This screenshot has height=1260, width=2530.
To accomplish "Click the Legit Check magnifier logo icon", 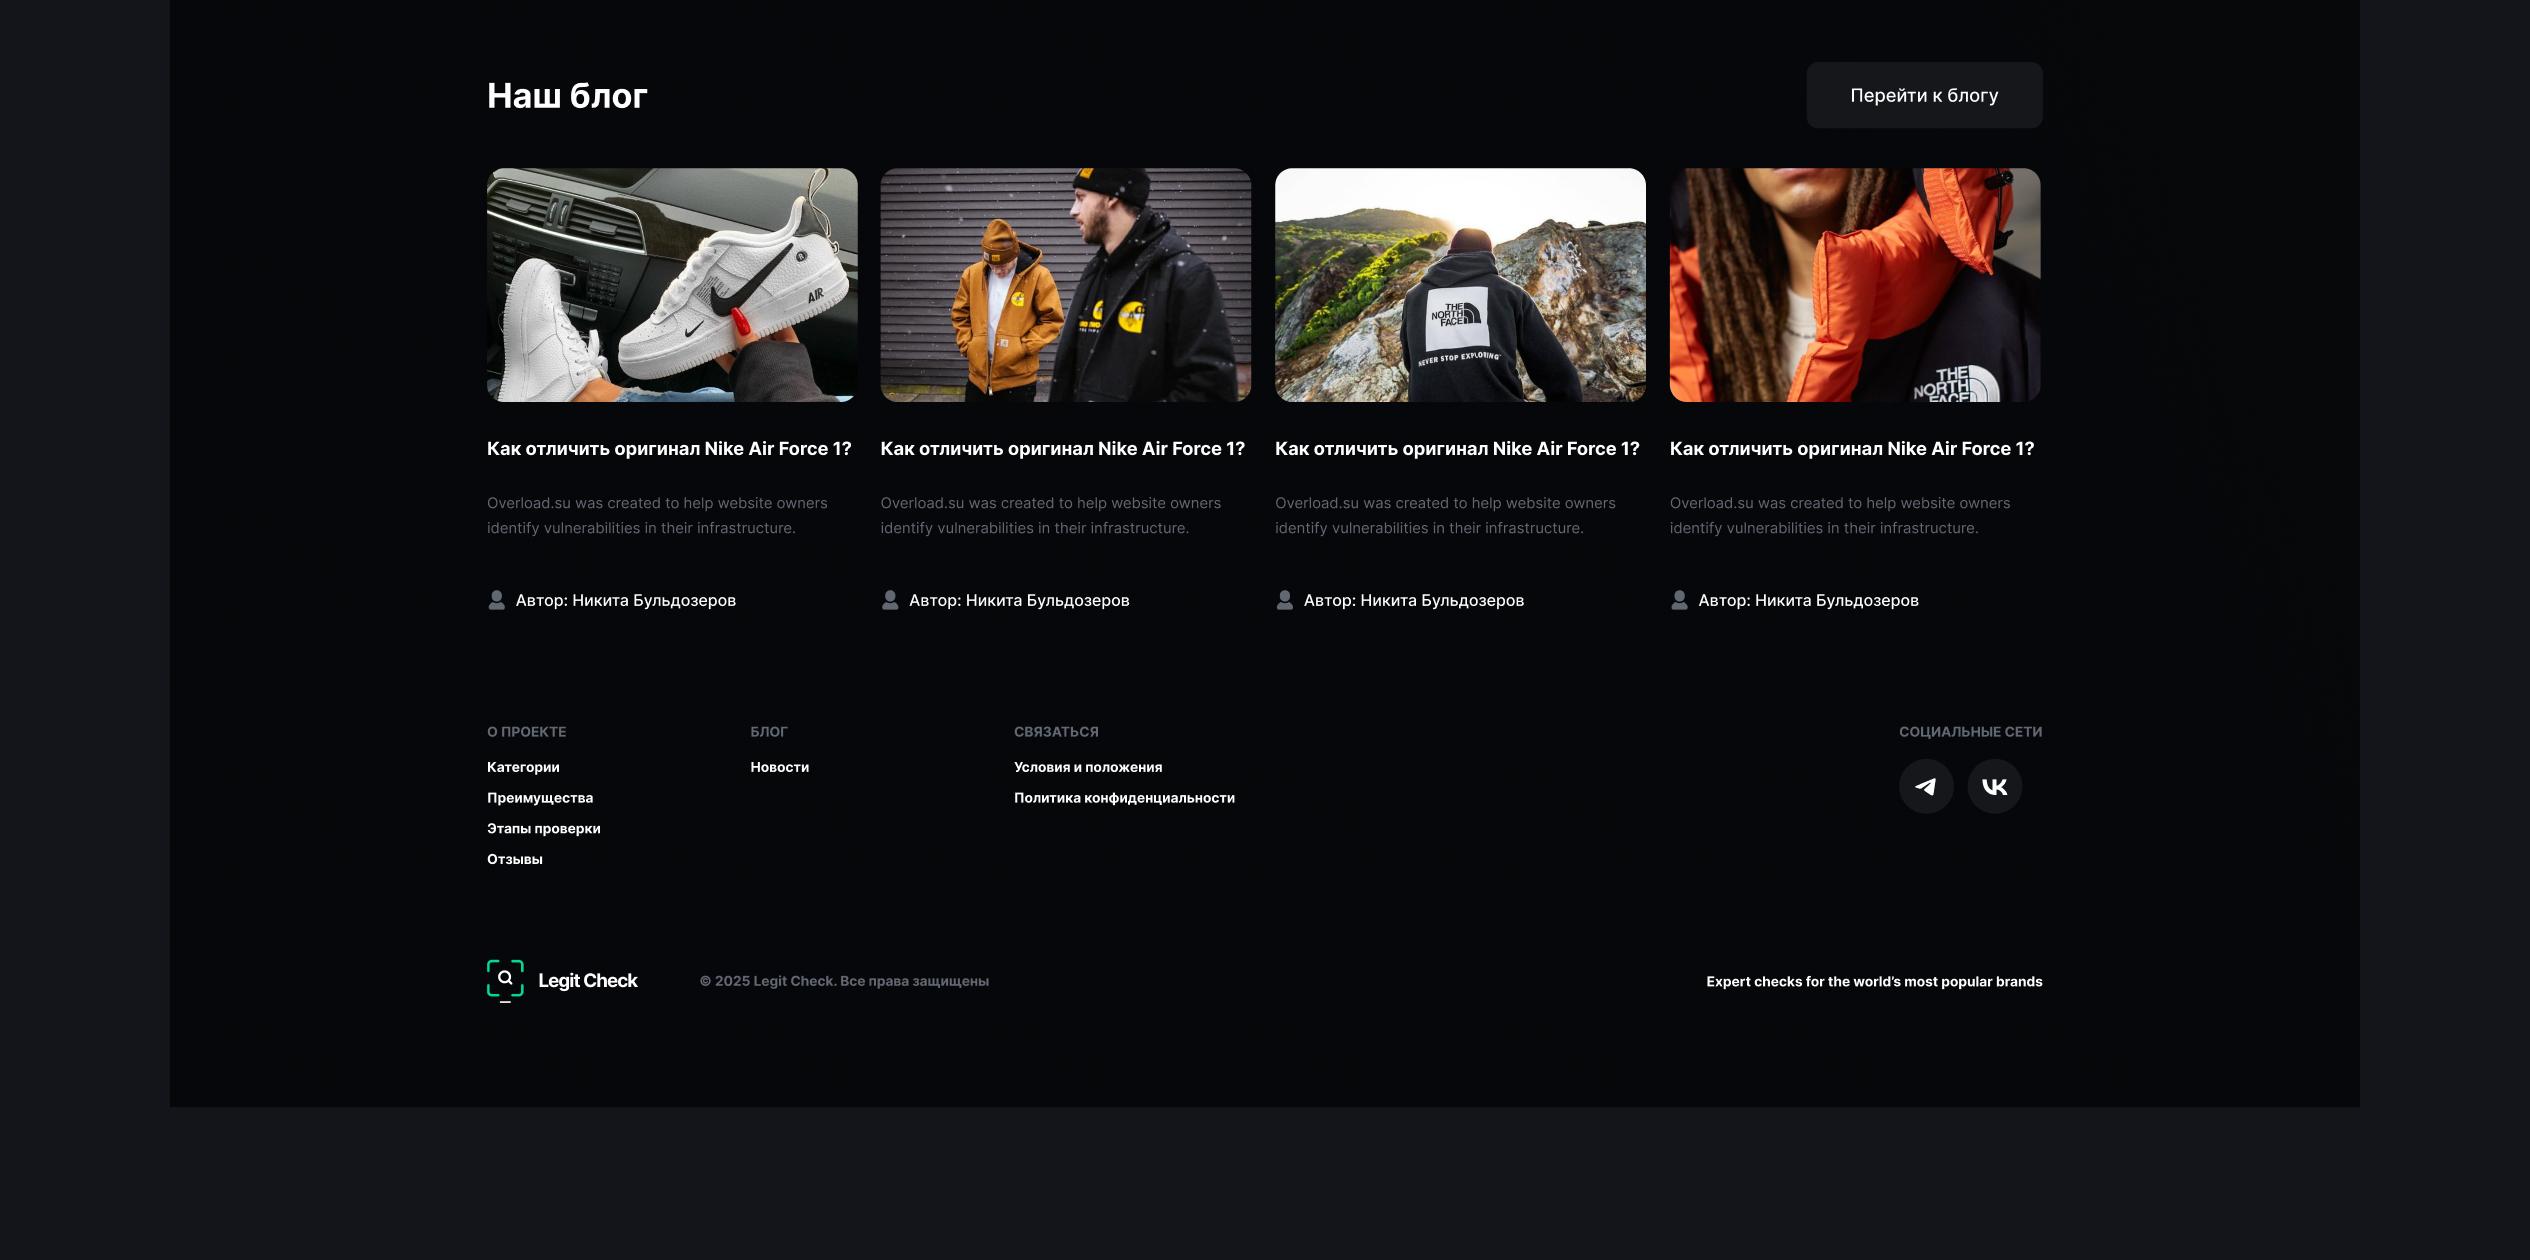I will pos(506,980).
